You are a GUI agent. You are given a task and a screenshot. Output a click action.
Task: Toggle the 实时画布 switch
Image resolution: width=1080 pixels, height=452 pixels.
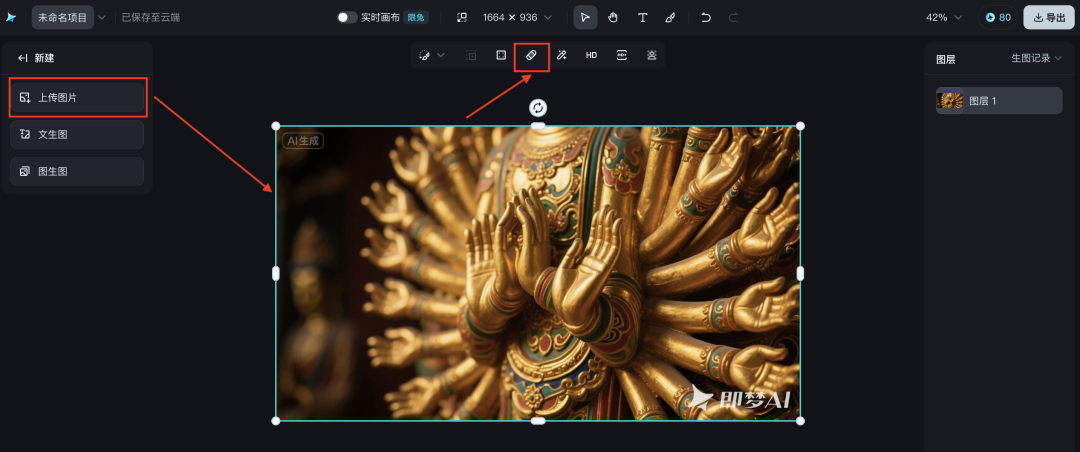tap(348, 17)
